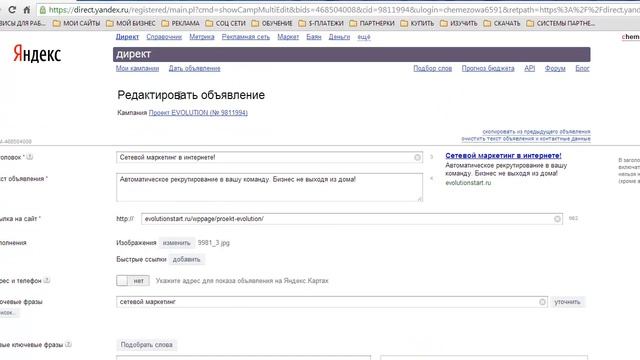Click the browser address bar
This screenshot has width=640, height=360.
339,10
